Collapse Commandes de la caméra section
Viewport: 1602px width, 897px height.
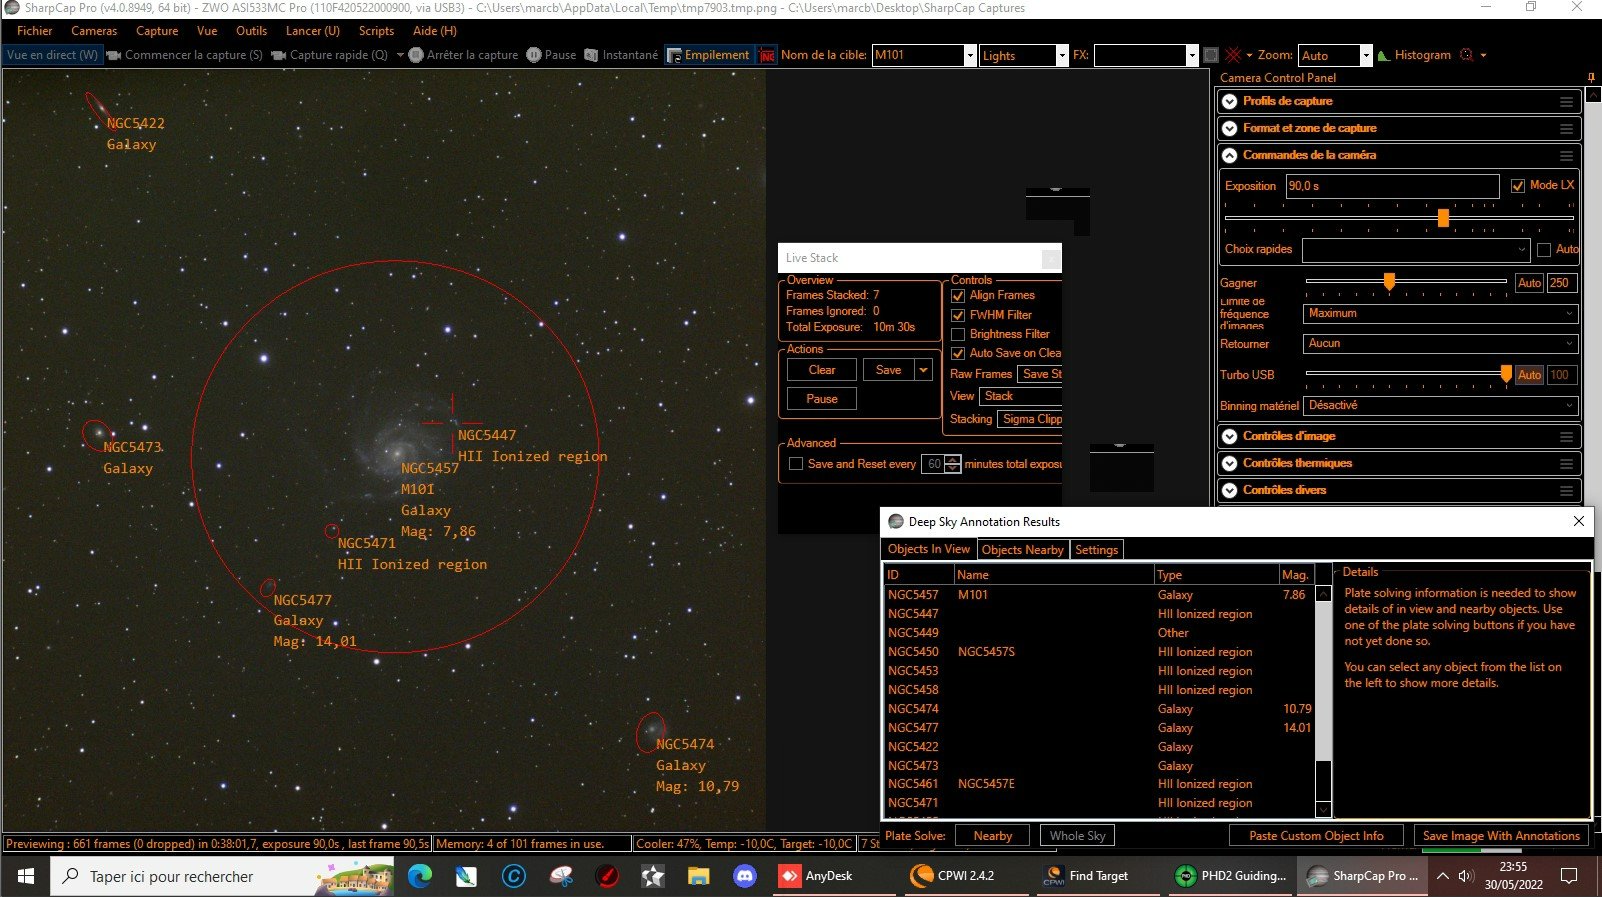pos(1230,156)
